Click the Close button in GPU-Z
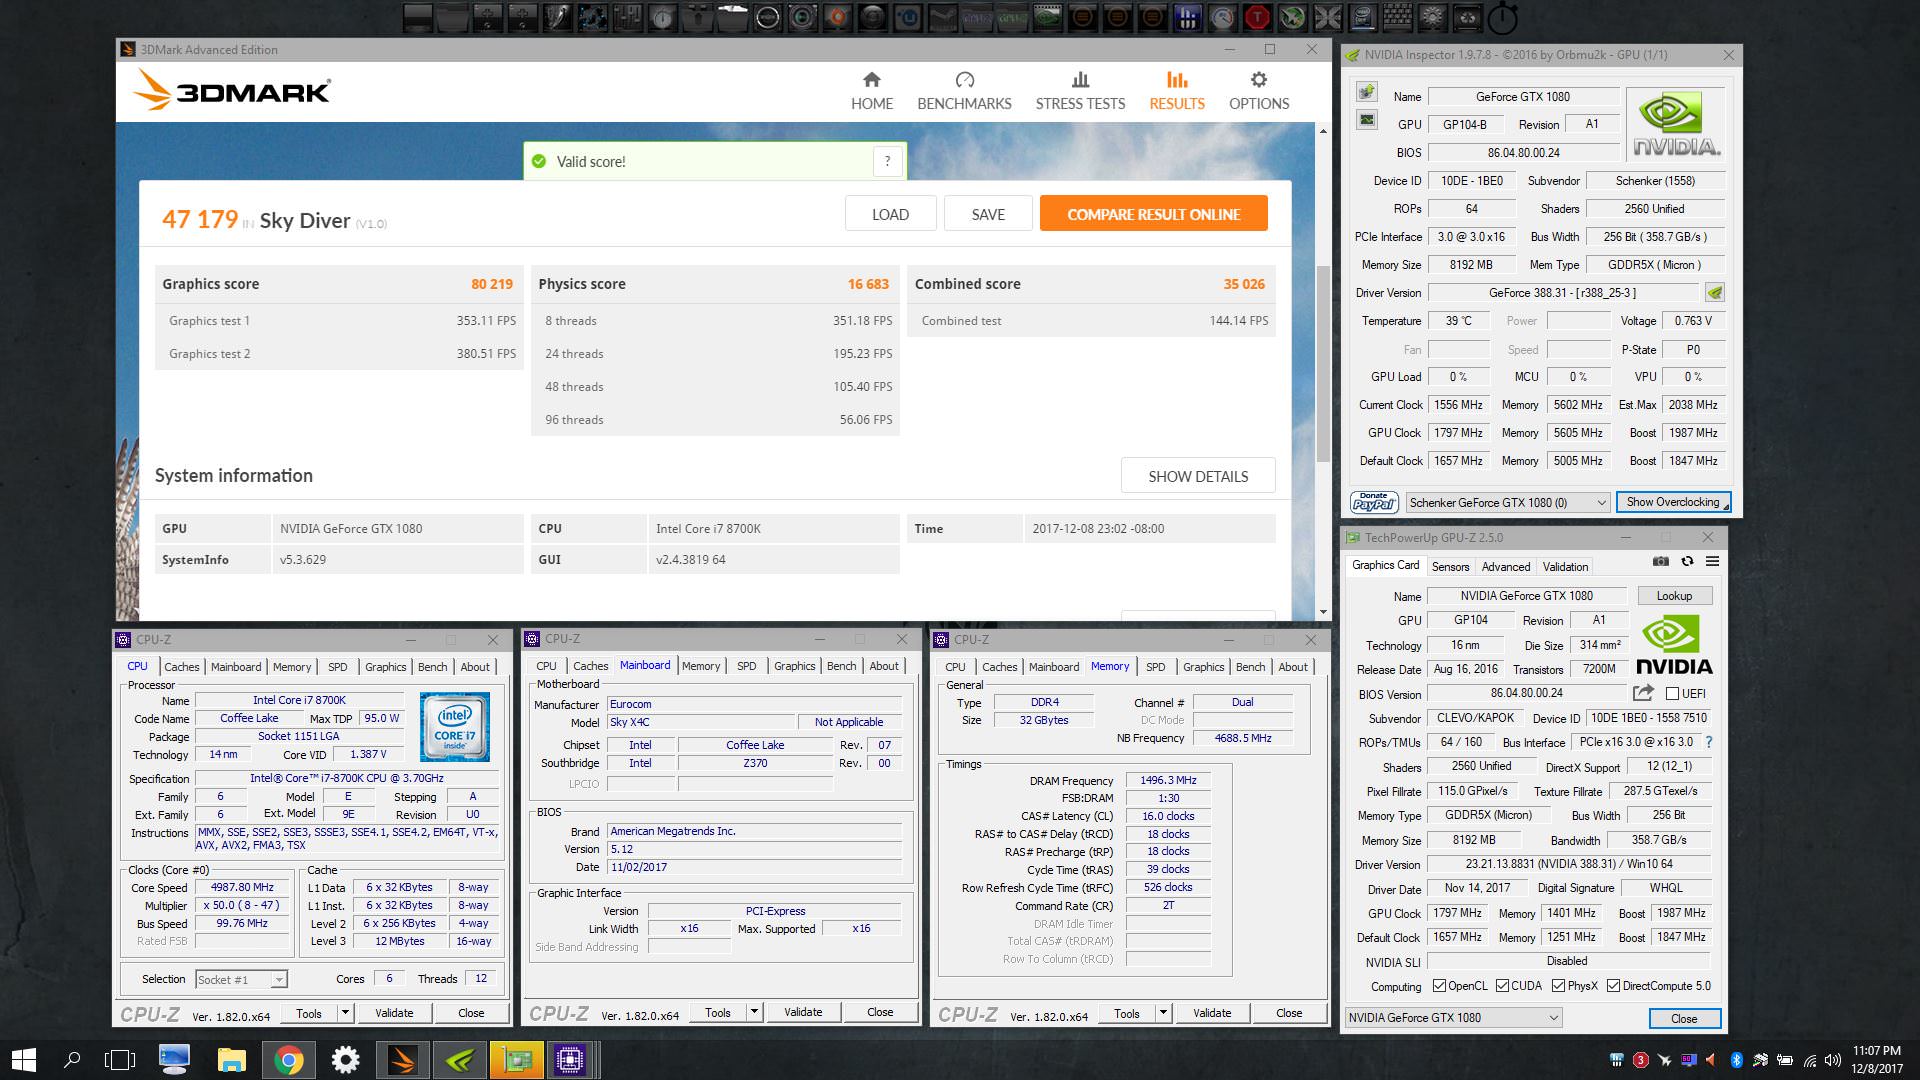Viewport: 1920px width, 1080px height. click(x=1684, y=1018)
